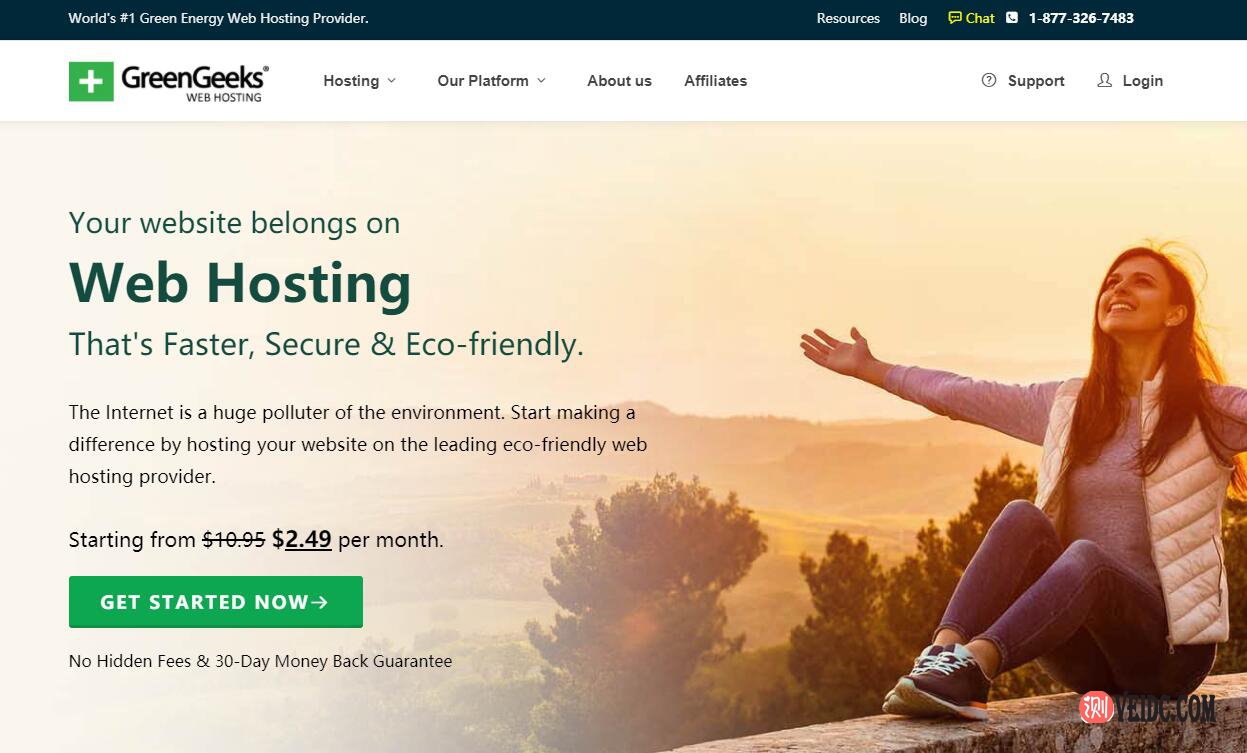This screenshot has height=753, width=1247.
Task: Click the Login user icon
Action: [x=1104, y=80]
